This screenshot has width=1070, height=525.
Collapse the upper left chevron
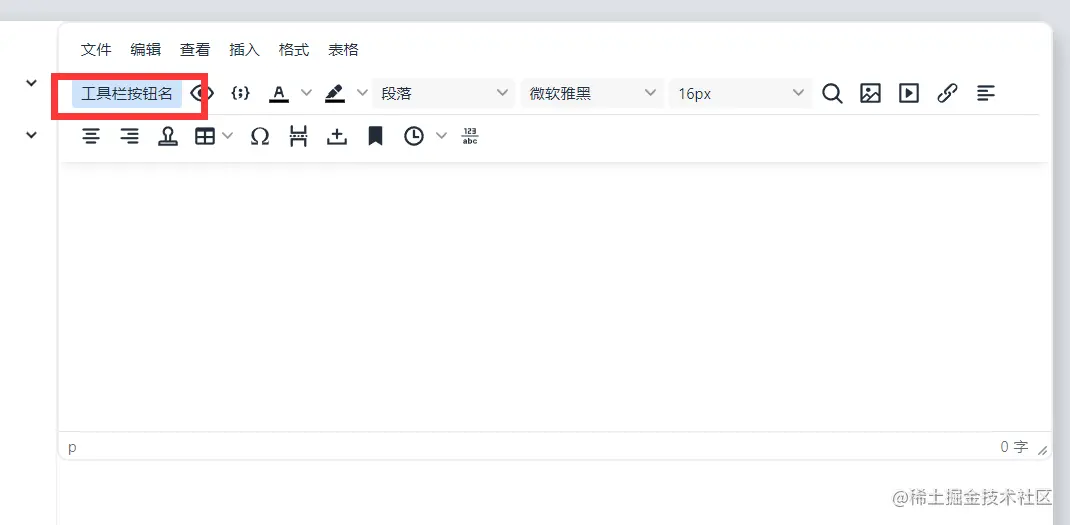point(31,83)
